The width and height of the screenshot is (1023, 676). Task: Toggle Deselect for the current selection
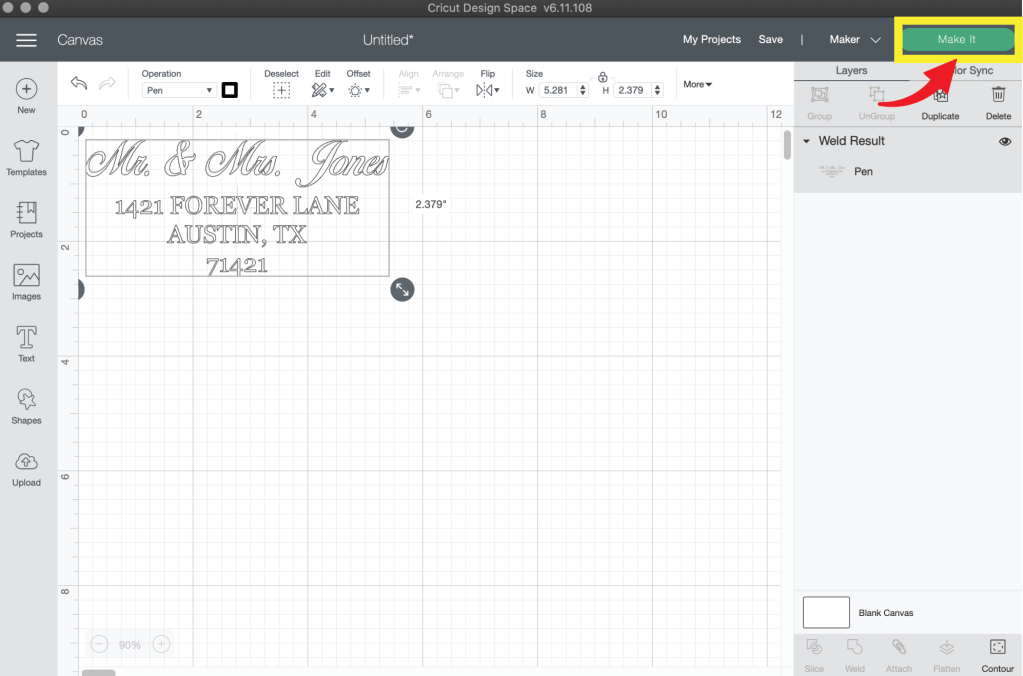(282, 90)
